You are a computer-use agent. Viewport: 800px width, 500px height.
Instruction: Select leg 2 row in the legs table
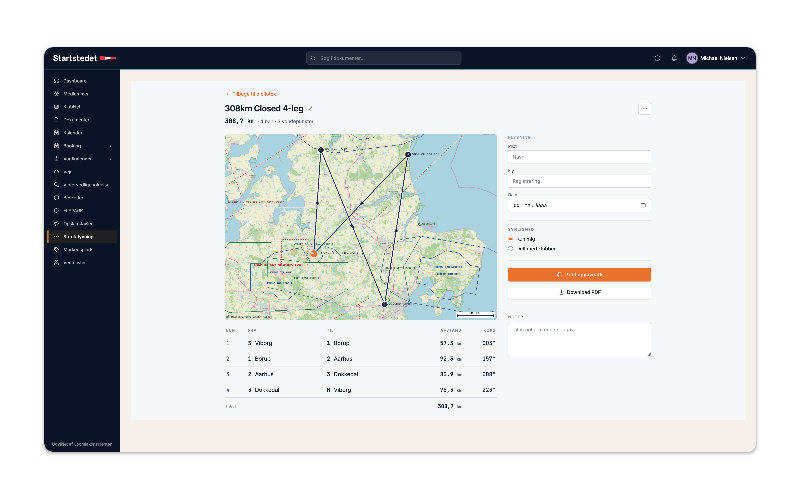361,359
